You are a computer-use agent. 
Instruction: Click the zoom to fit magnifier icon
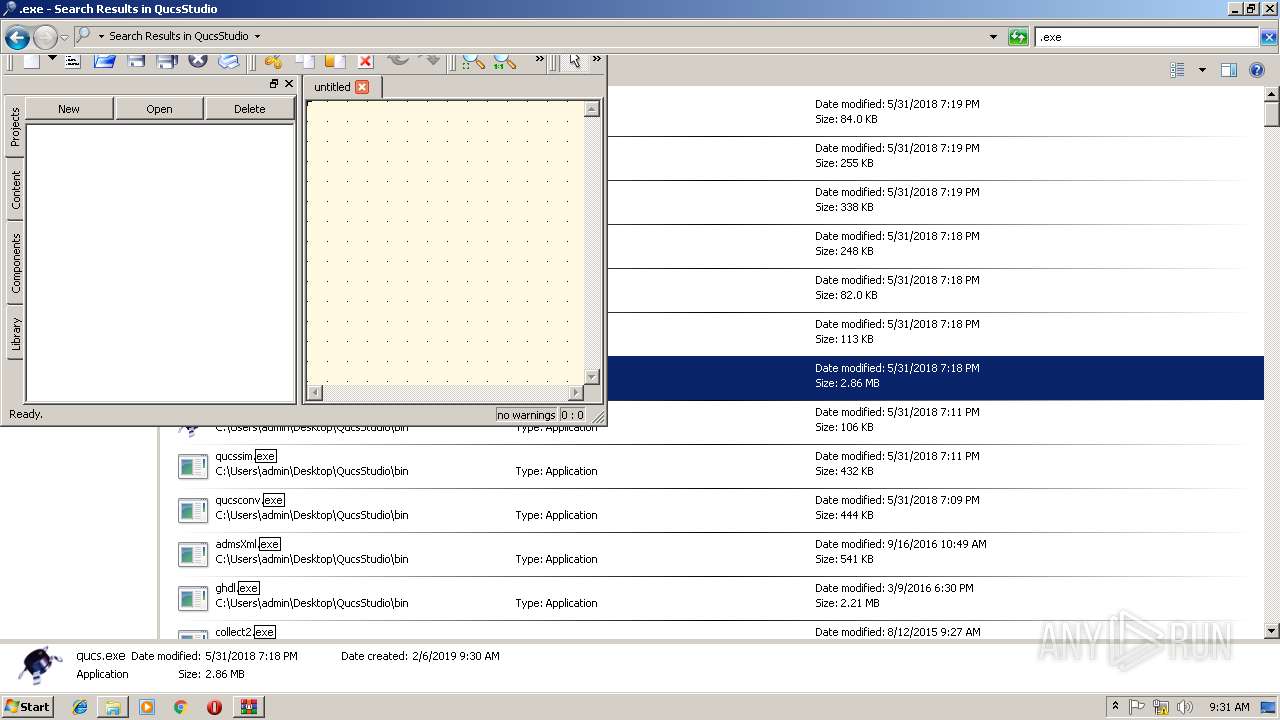pyautogui.click(x=473, y=61)
